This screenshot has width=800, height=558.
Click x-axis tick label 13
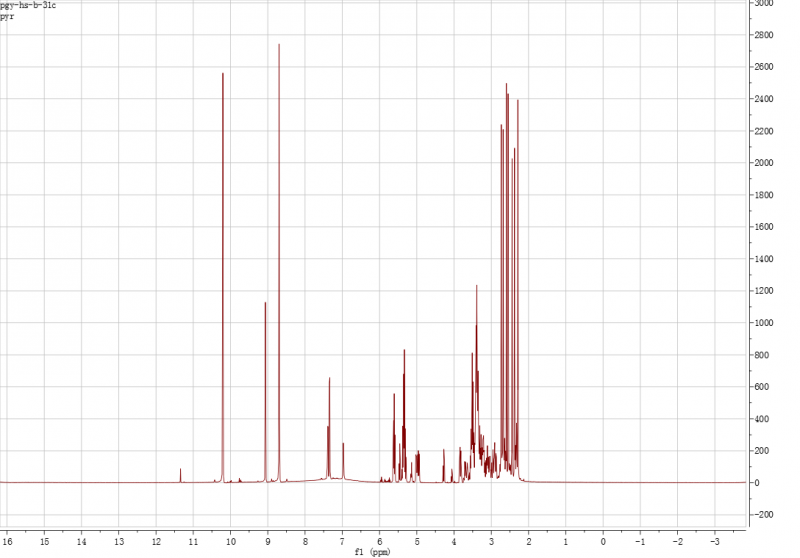point(119,542)
